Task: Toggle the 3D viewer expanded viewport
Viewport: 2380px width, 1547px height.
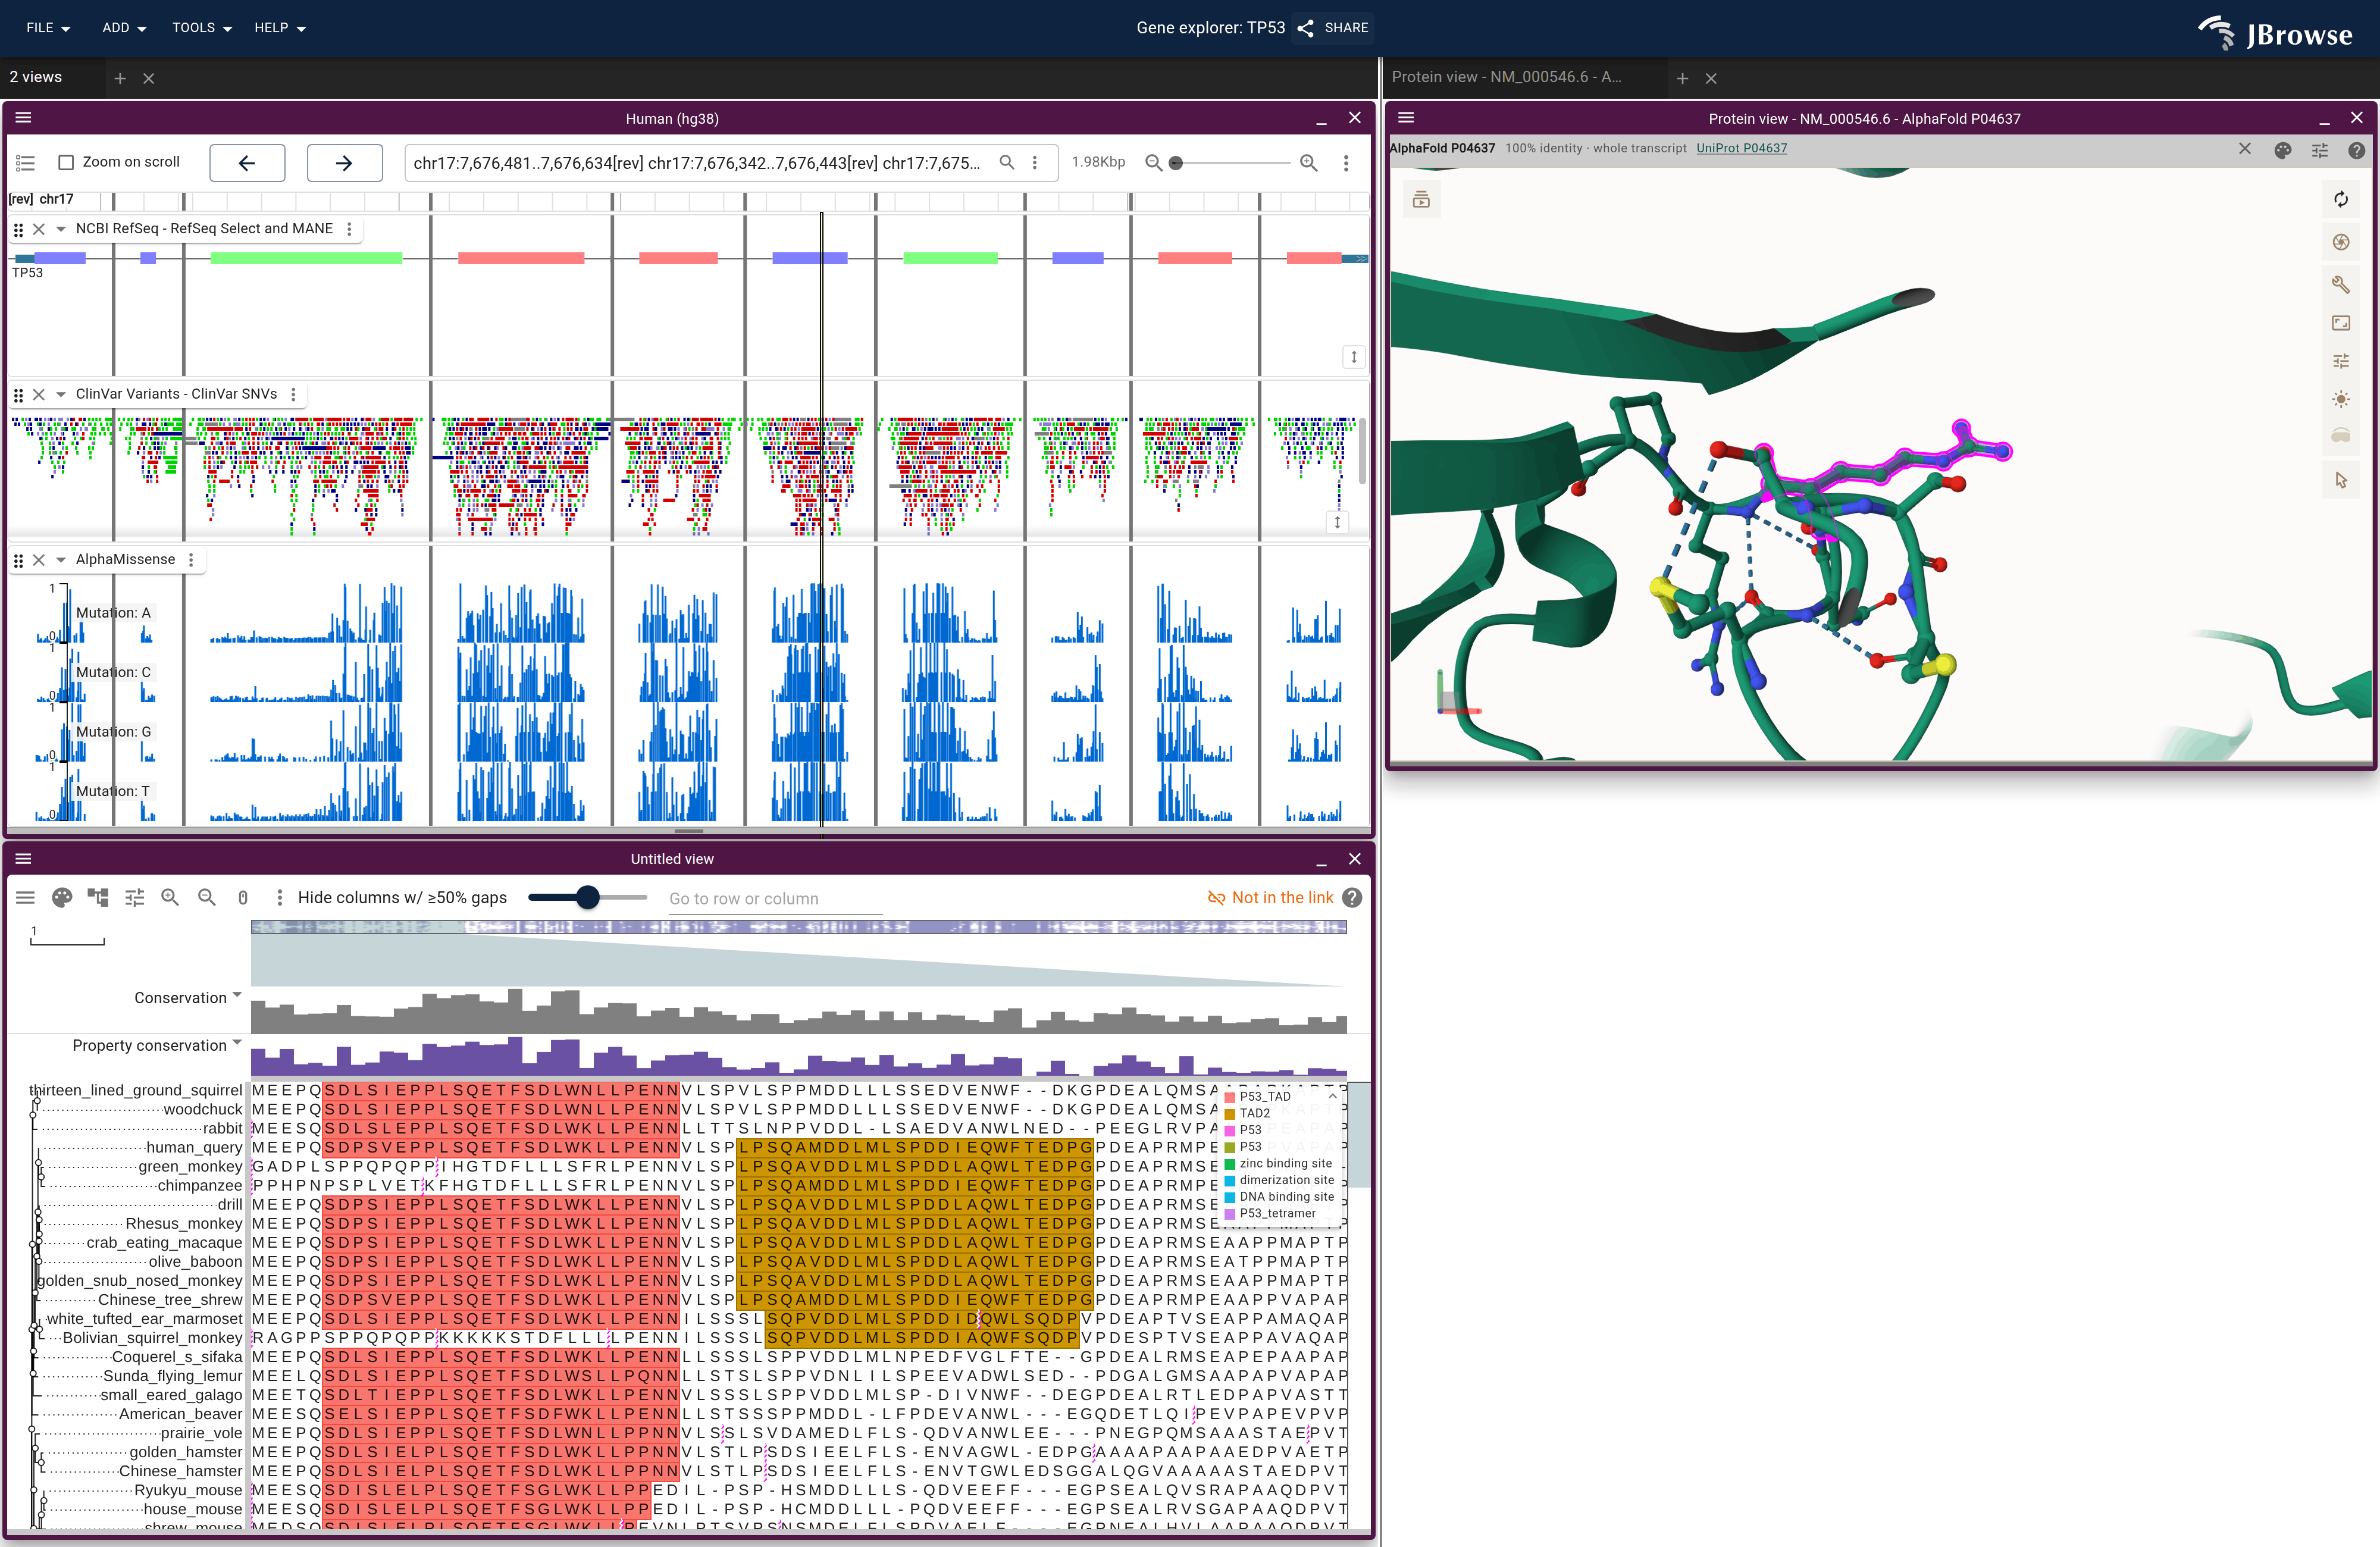Action: pyautogui.click(x=2341, y=323)
